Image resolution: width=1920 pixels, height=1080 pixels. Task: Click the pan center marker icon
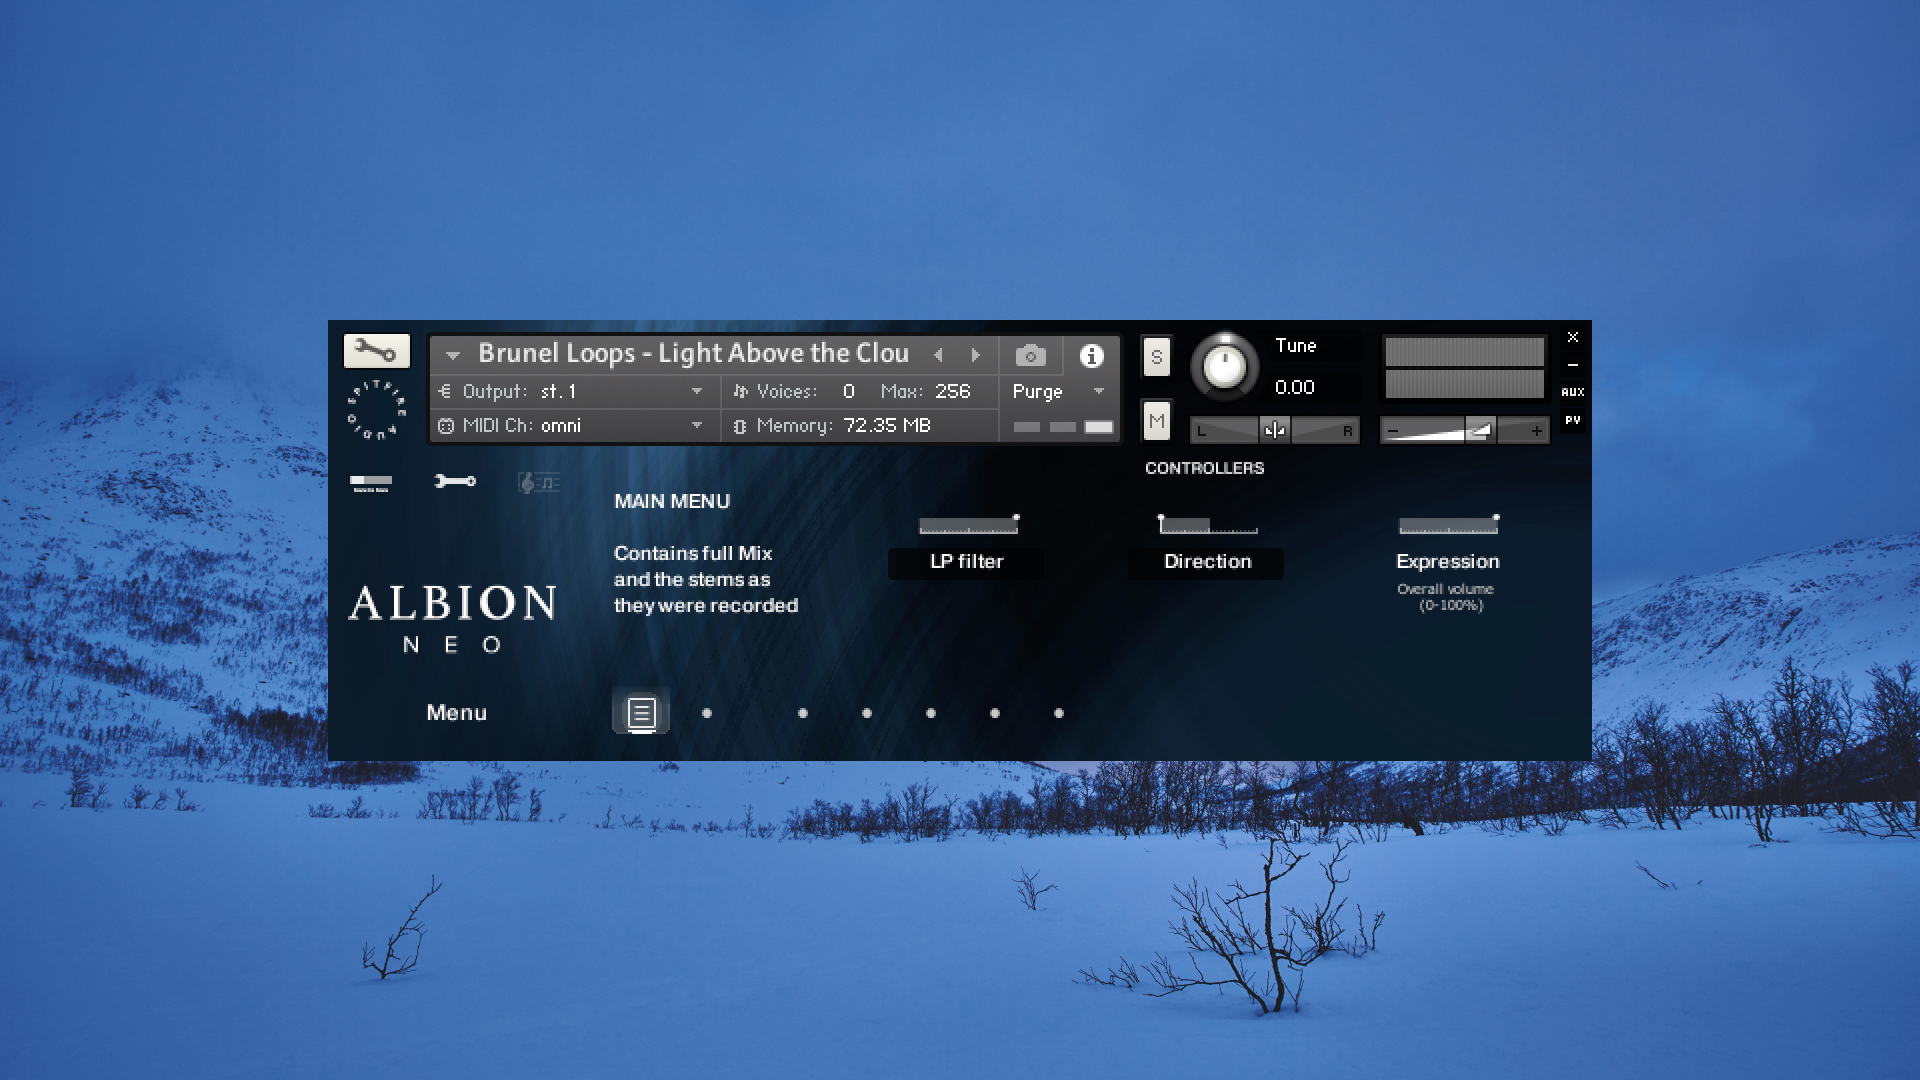coord(1275,430)
